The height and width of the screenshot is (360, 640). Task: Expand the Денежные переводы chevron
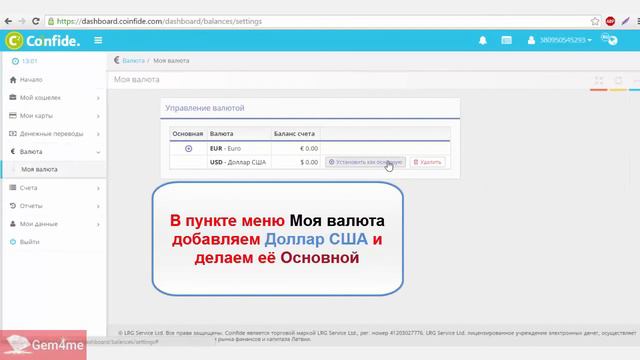click(98, 134)
